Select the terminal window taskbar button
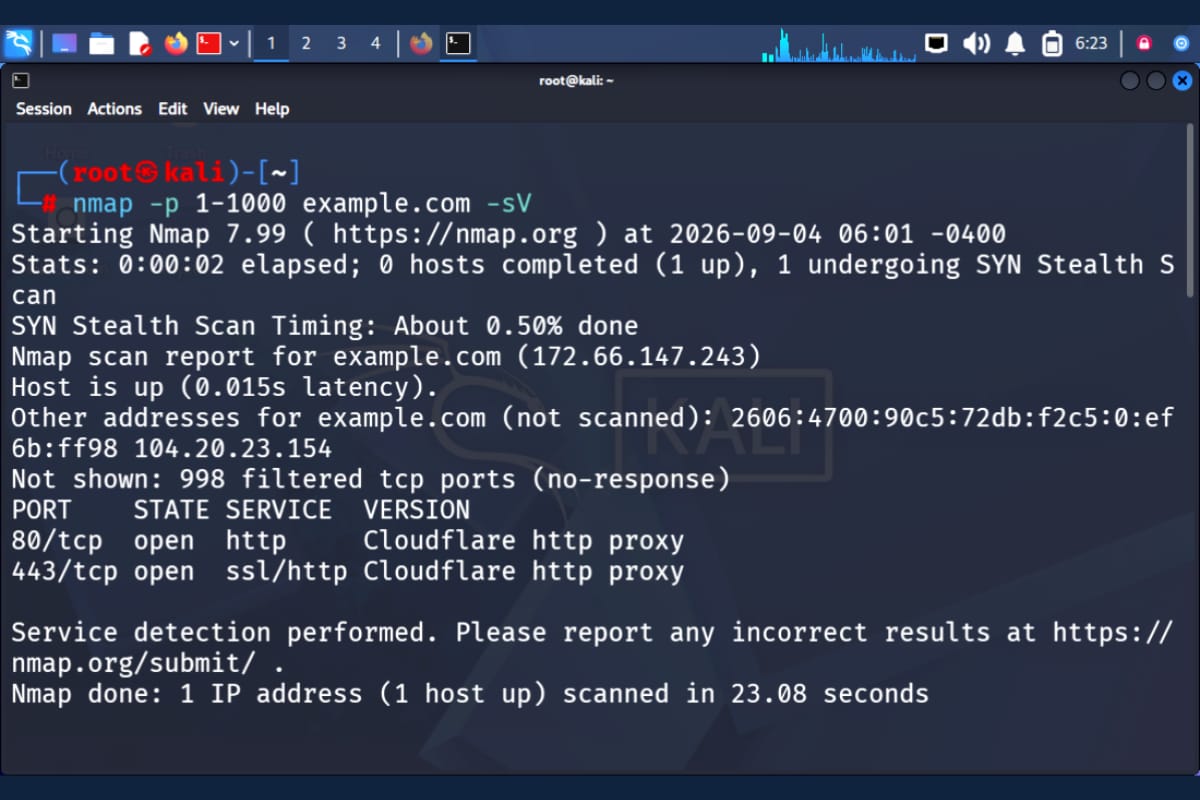 (x=458, y=43)
